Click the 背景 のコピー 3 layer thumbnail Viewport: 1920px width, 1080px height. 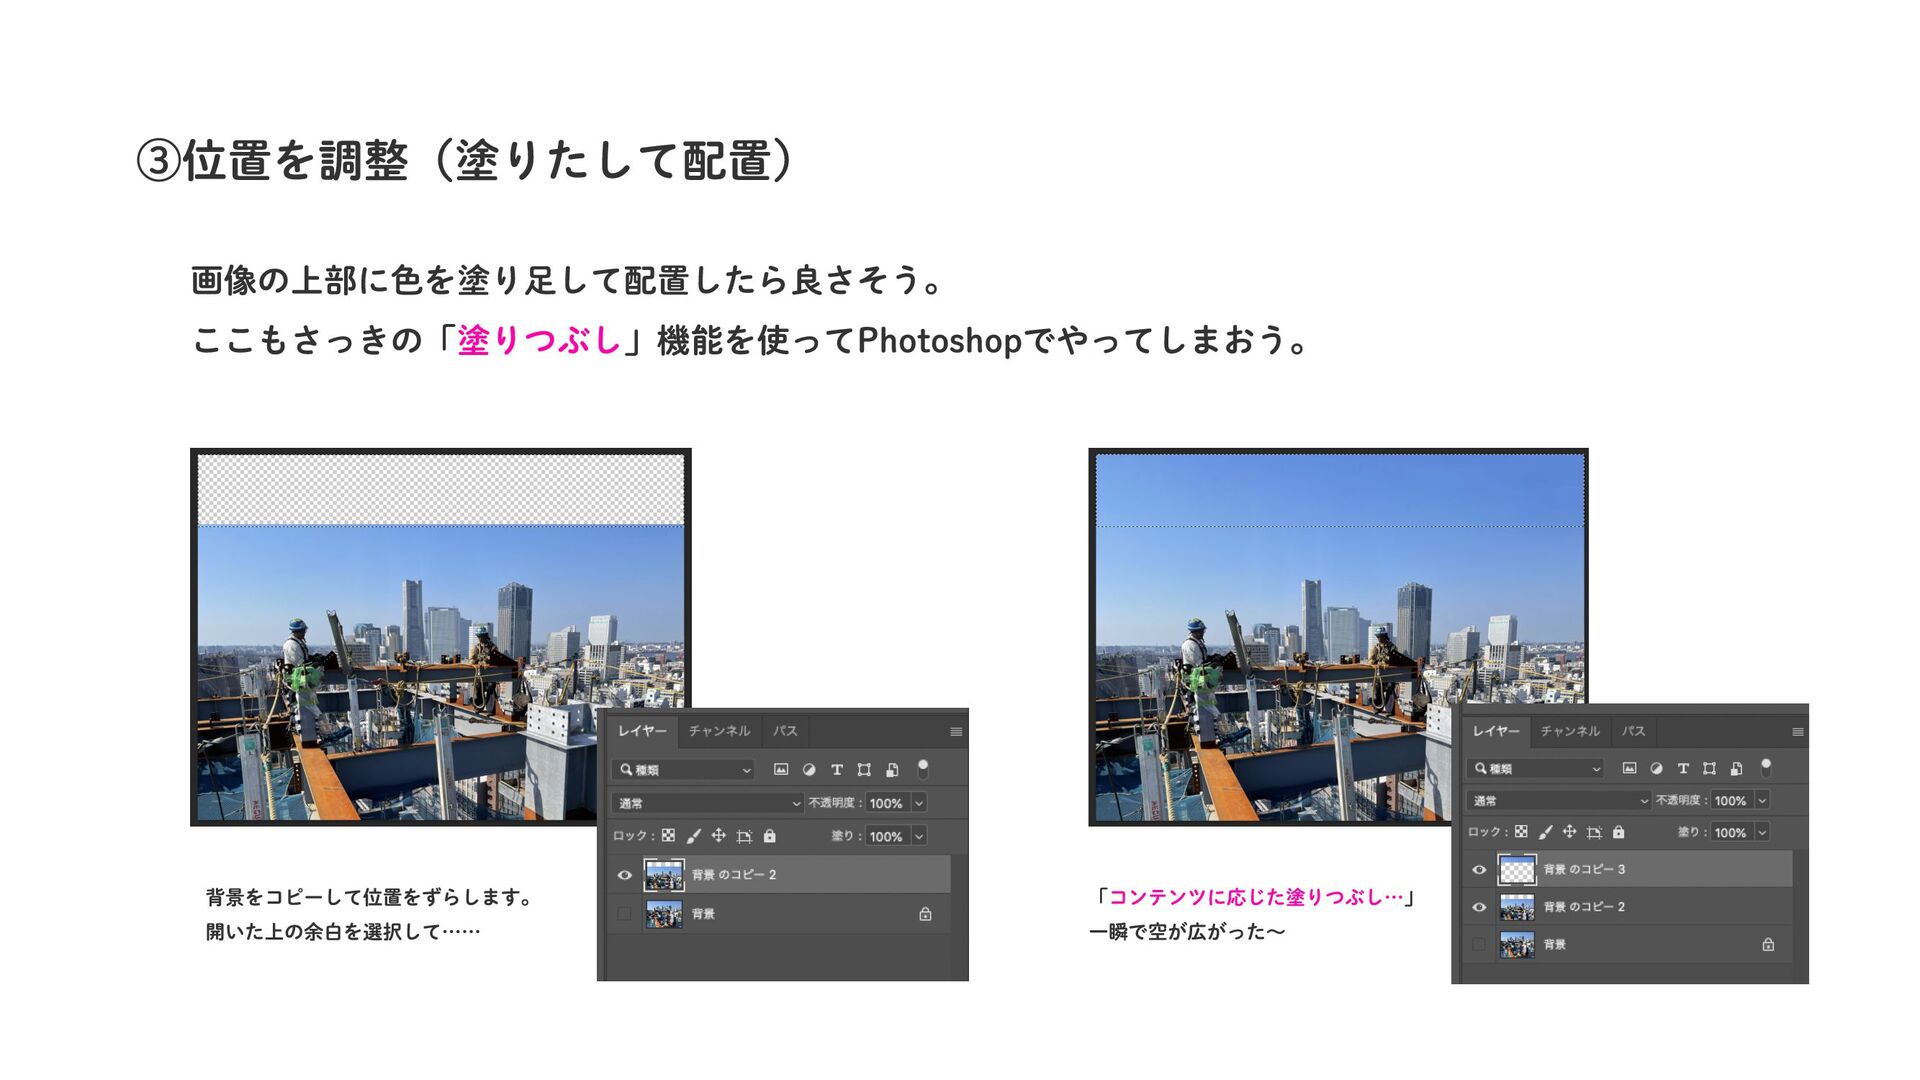tap(1517, 869)
